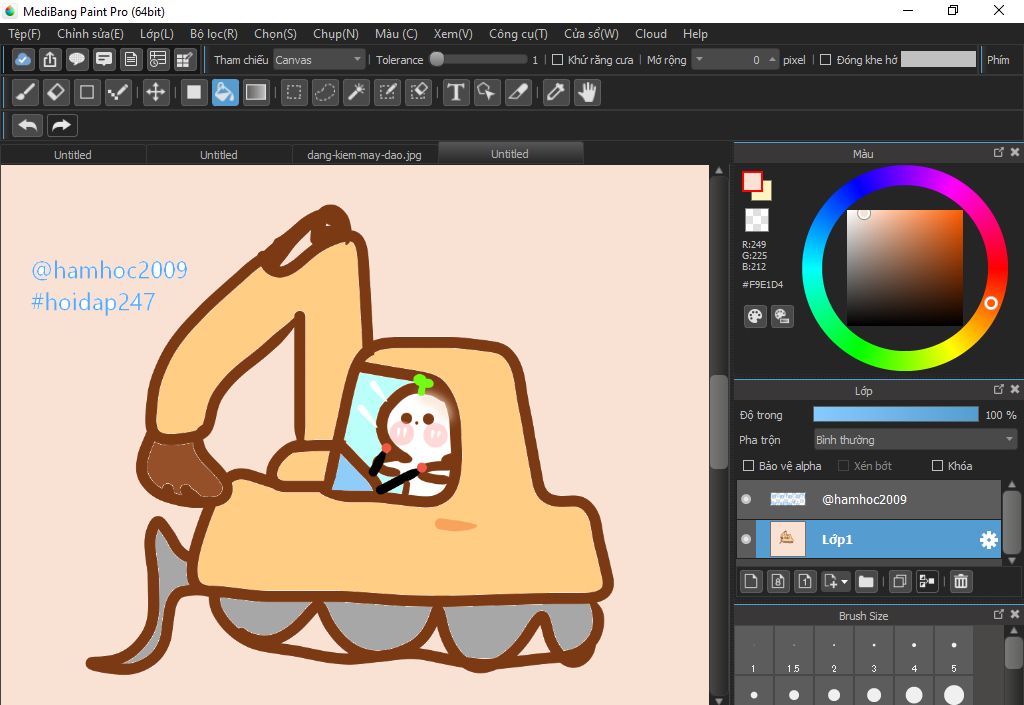Switch to the dang-kiem-may-dao.jpg tab

(x=364, y=154)
